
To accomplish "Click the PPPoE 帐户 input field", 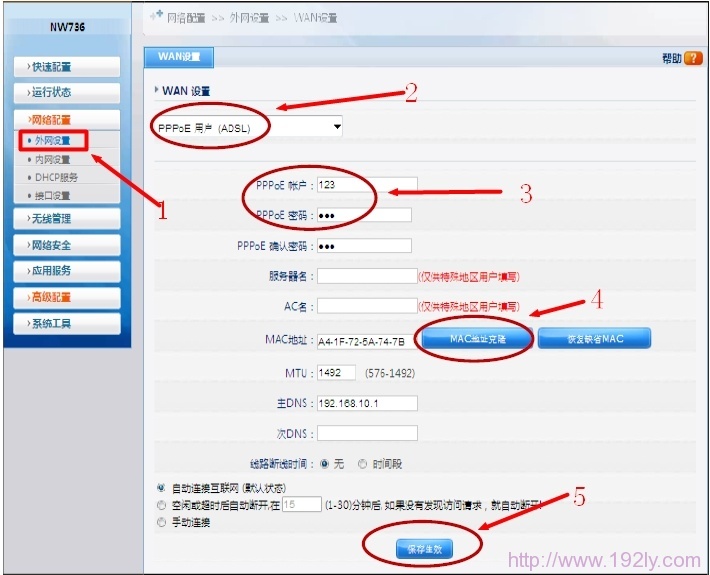I will (x=366, y=185).
